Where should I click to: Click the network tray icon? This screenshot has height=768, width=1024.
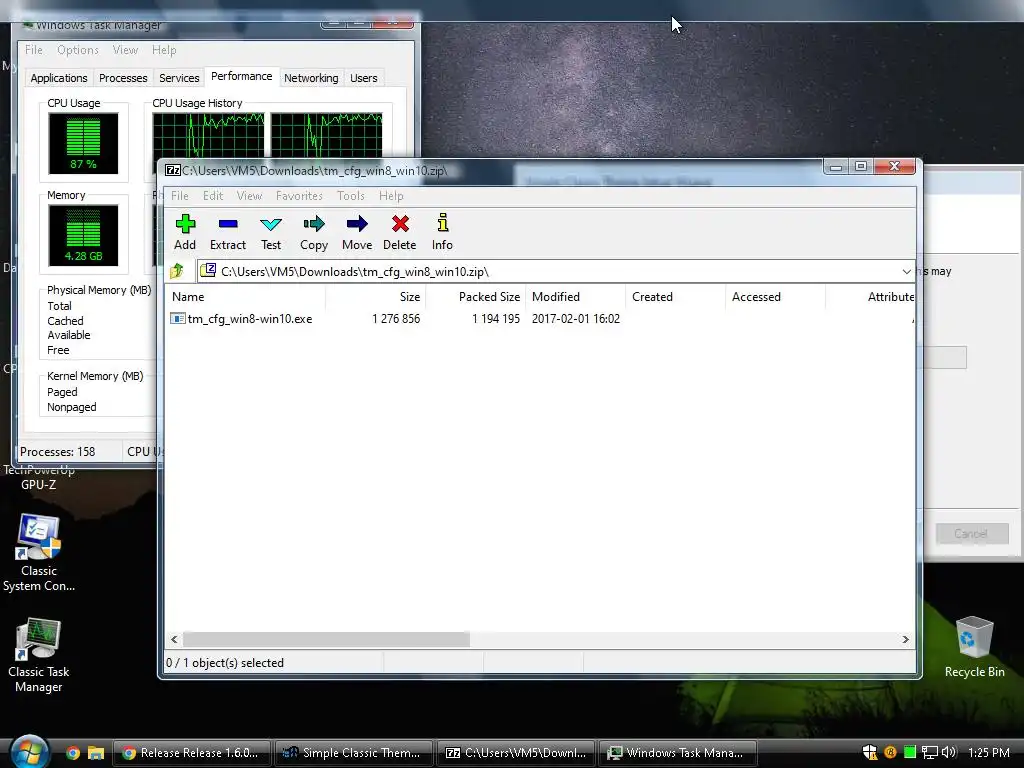pos(929,752)
